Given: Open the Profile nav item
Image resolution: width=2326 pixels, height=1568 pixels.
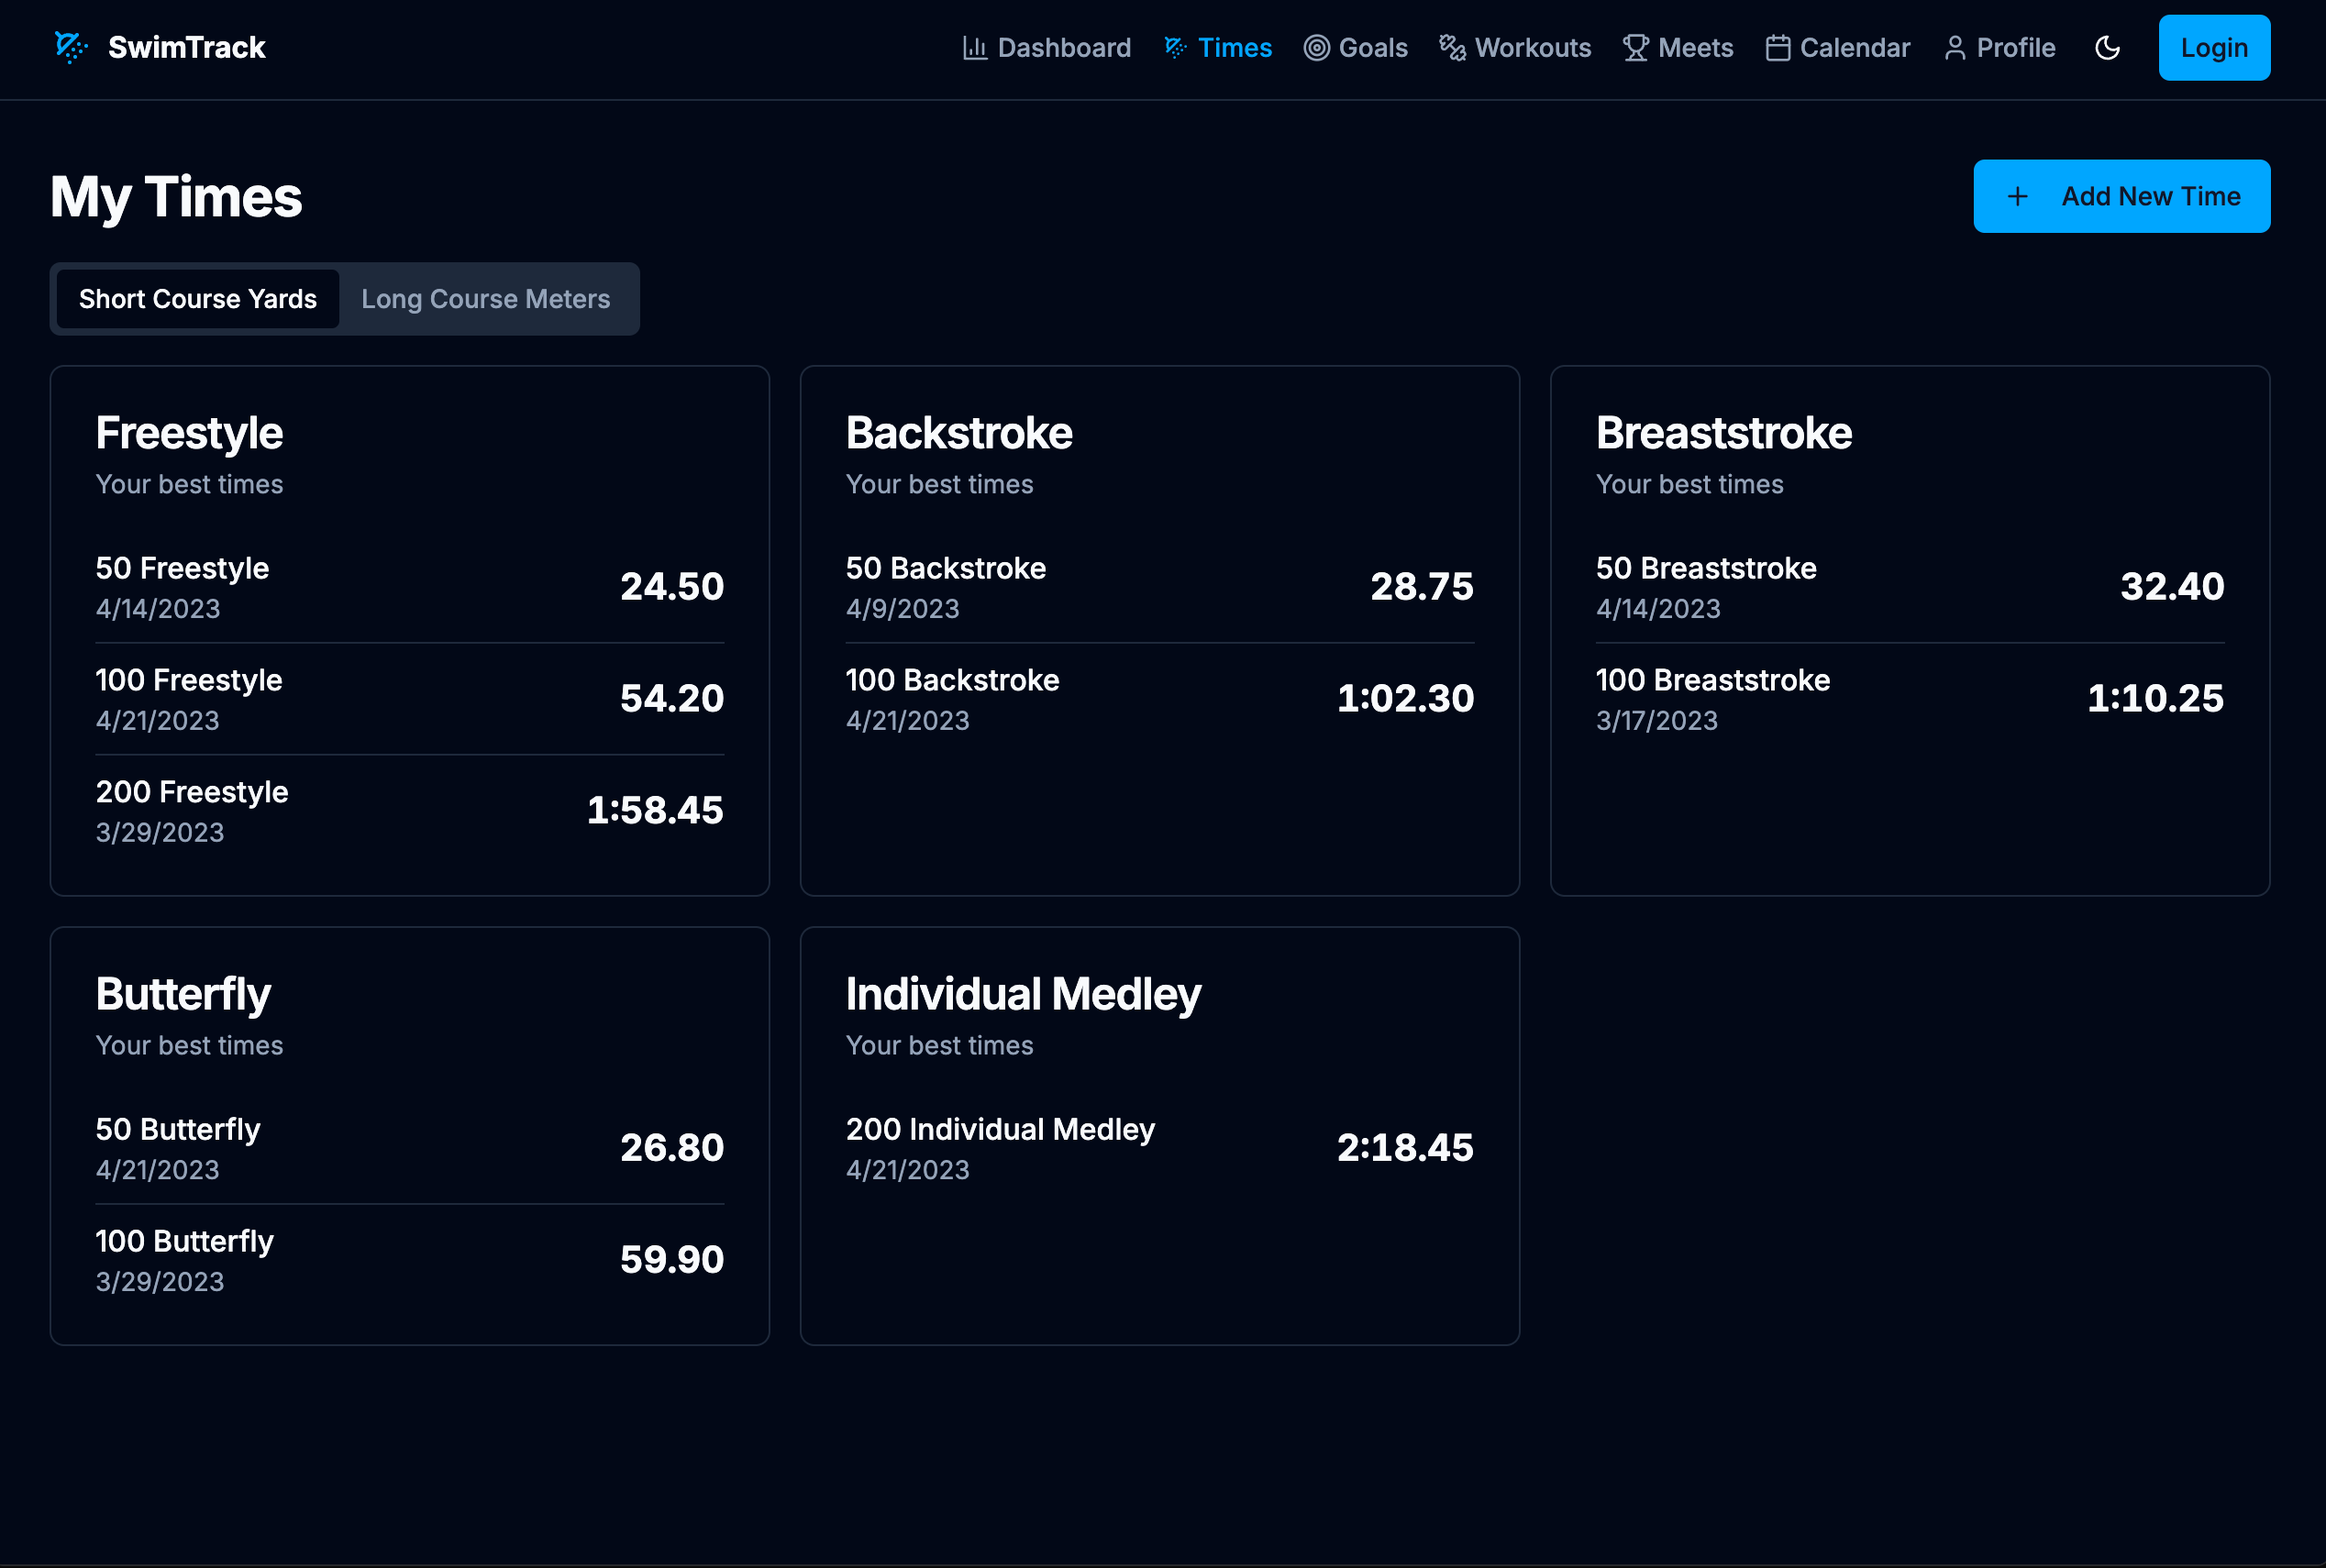Looking at the screenshot, I should pos(1999,48).
